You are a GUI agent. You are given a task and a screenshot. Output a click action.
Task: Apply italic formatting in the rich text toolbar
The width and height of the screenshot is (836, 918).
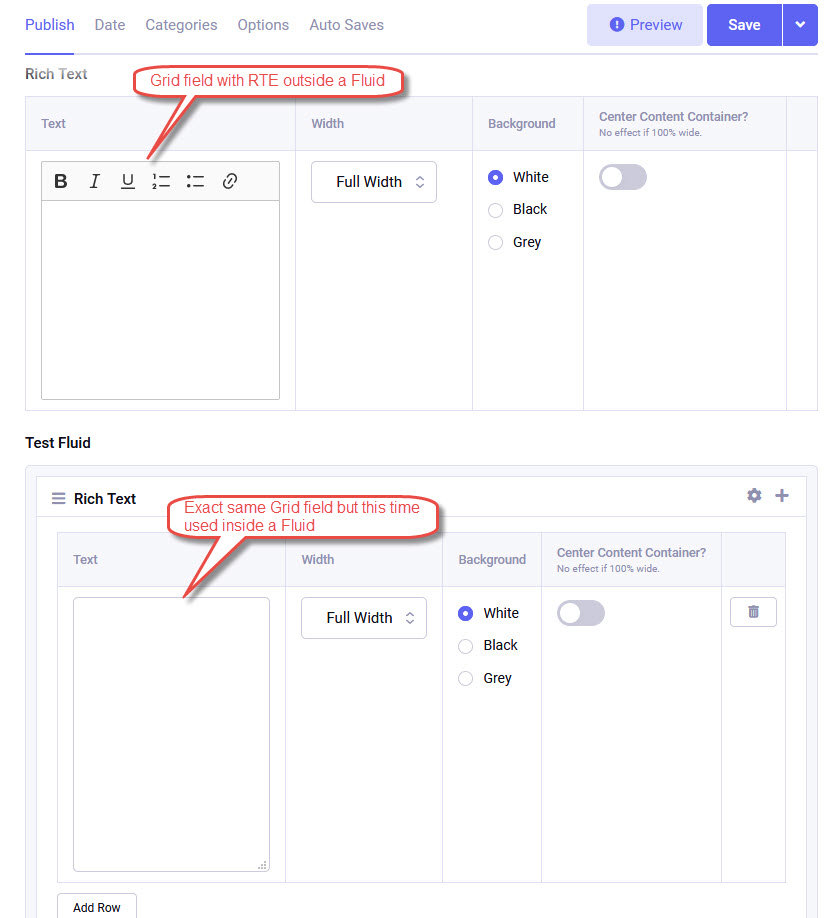(x=94, y=181)
